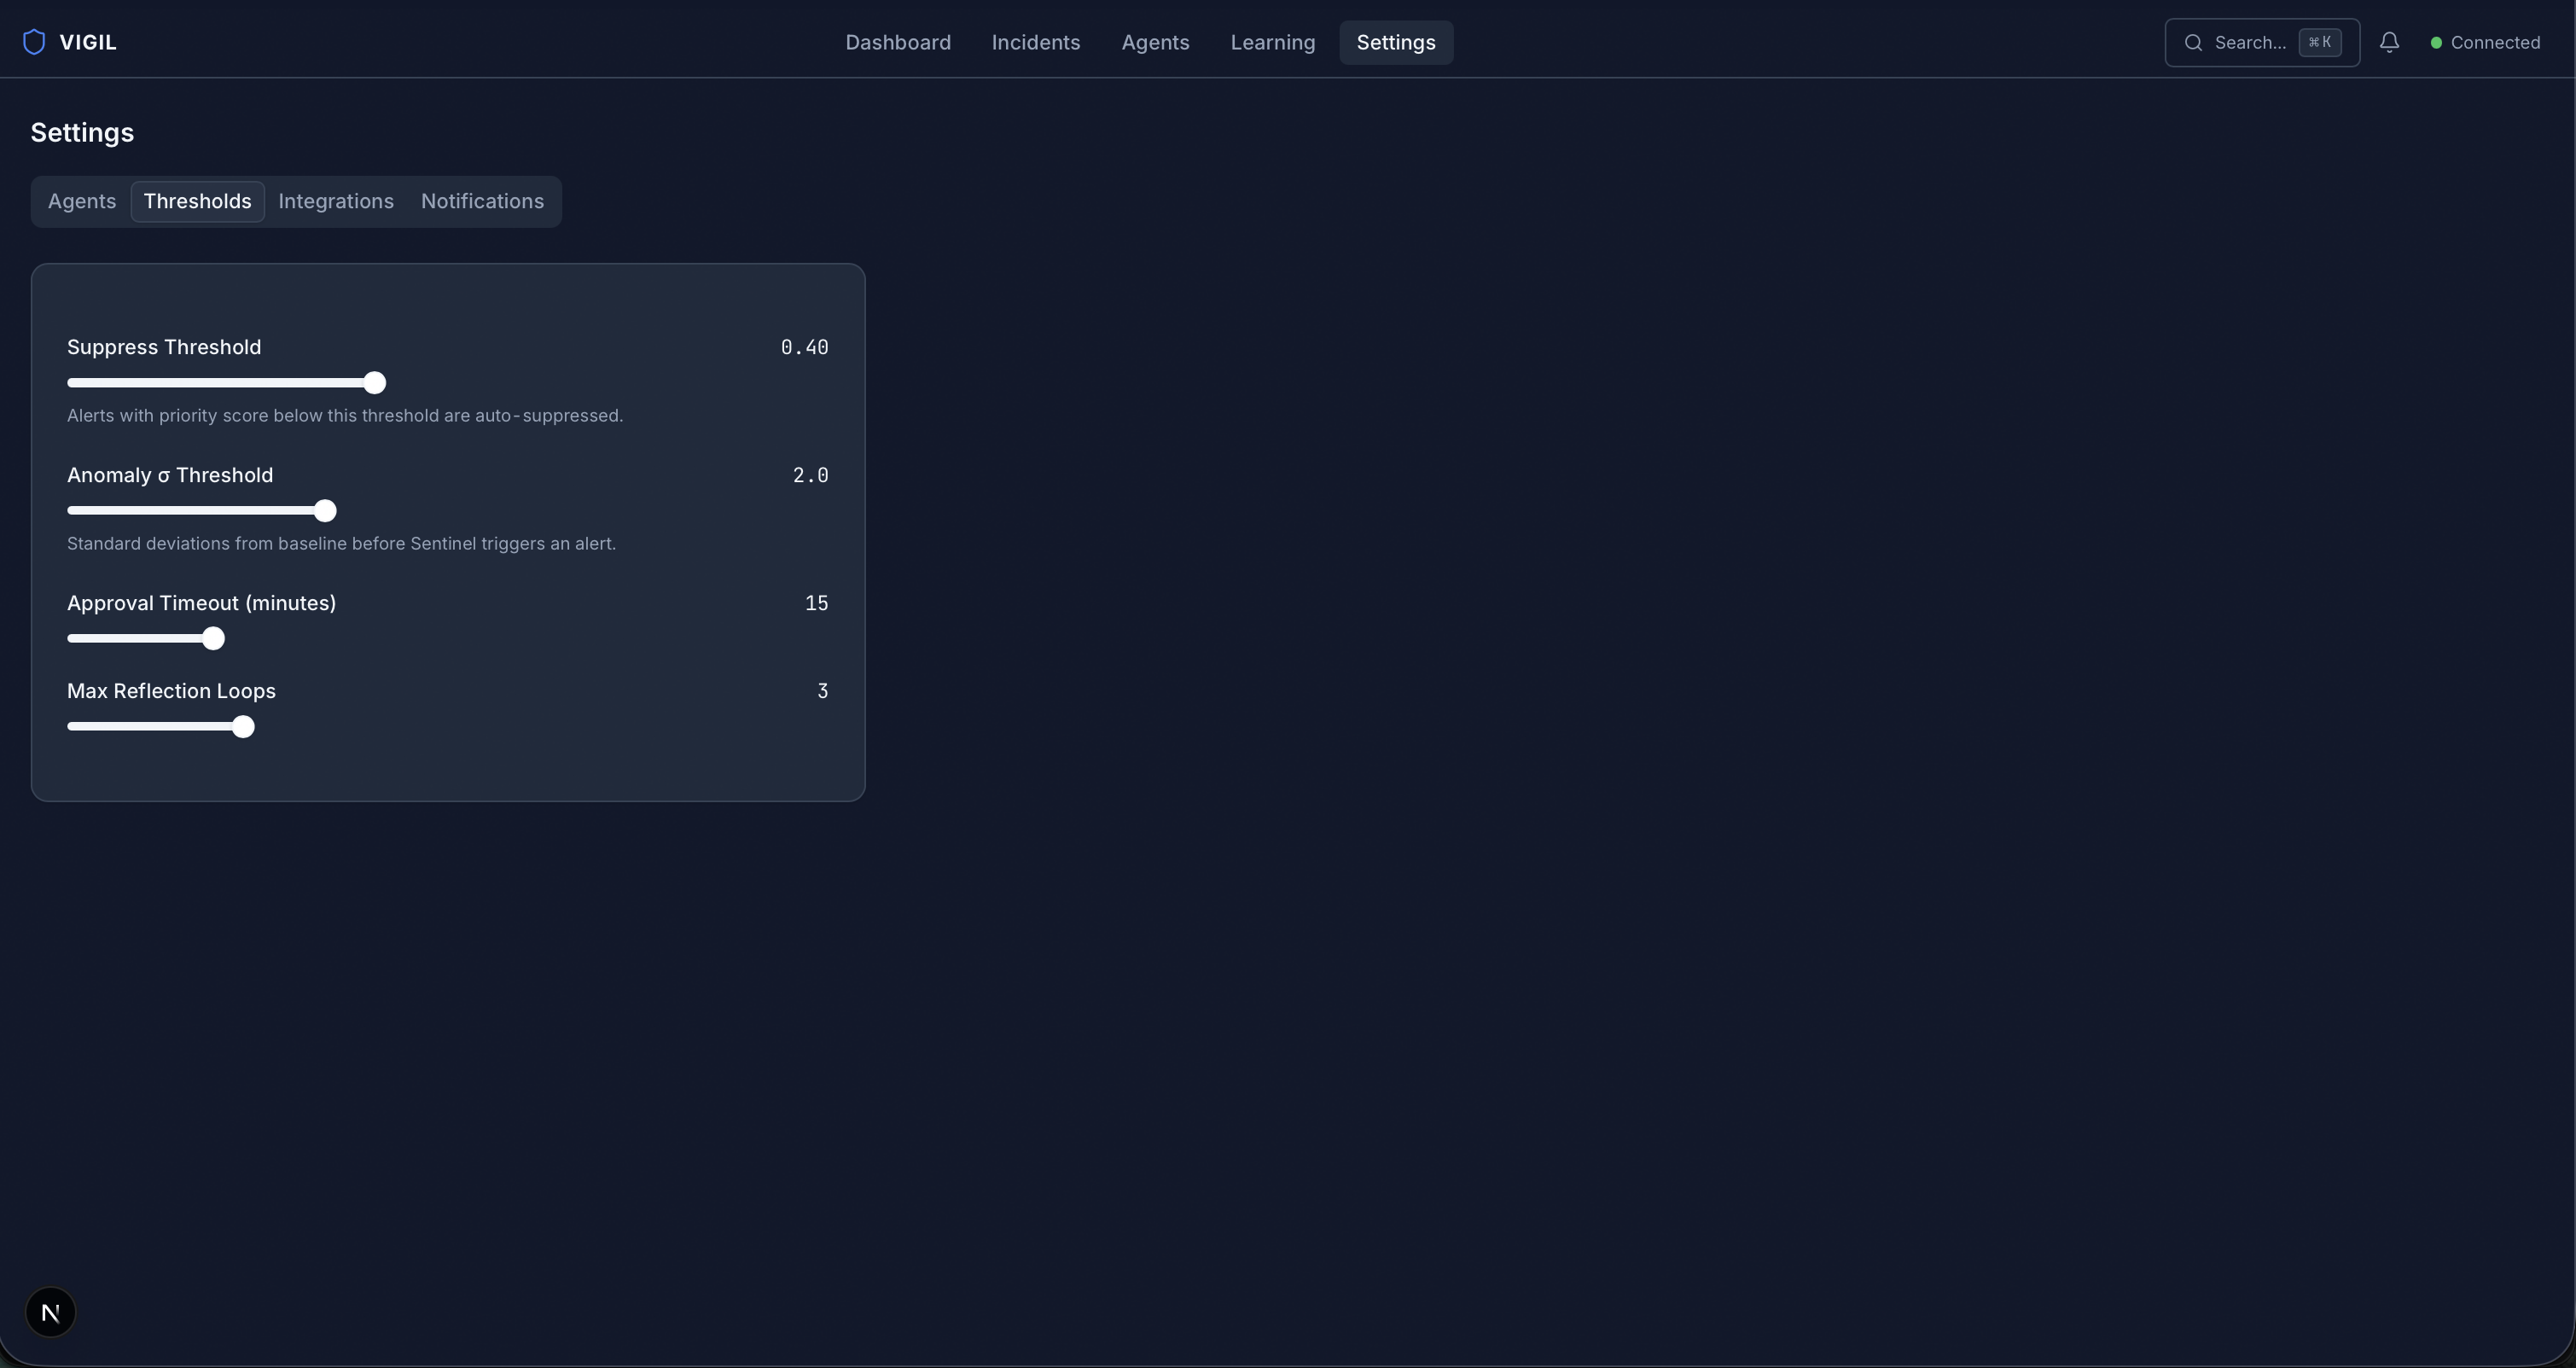Navigate to Agents in top navigation
The image size is (2576, 1368).
1154,42
